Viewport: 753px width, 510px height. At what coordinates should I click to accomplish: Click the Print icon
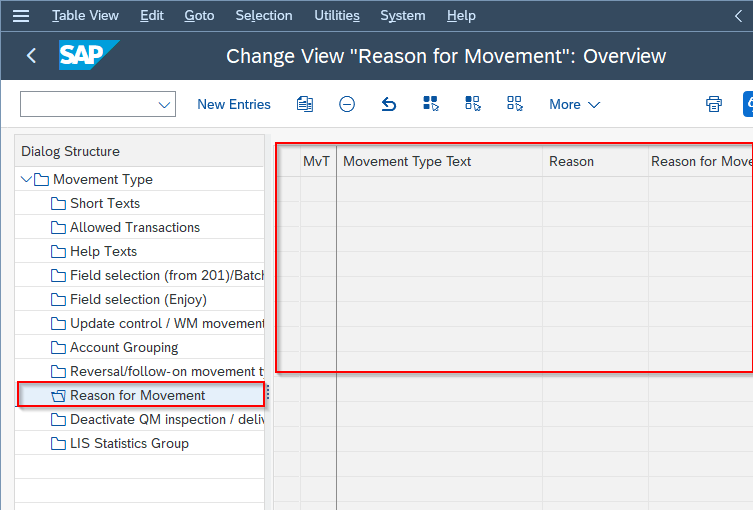[714, 104]
